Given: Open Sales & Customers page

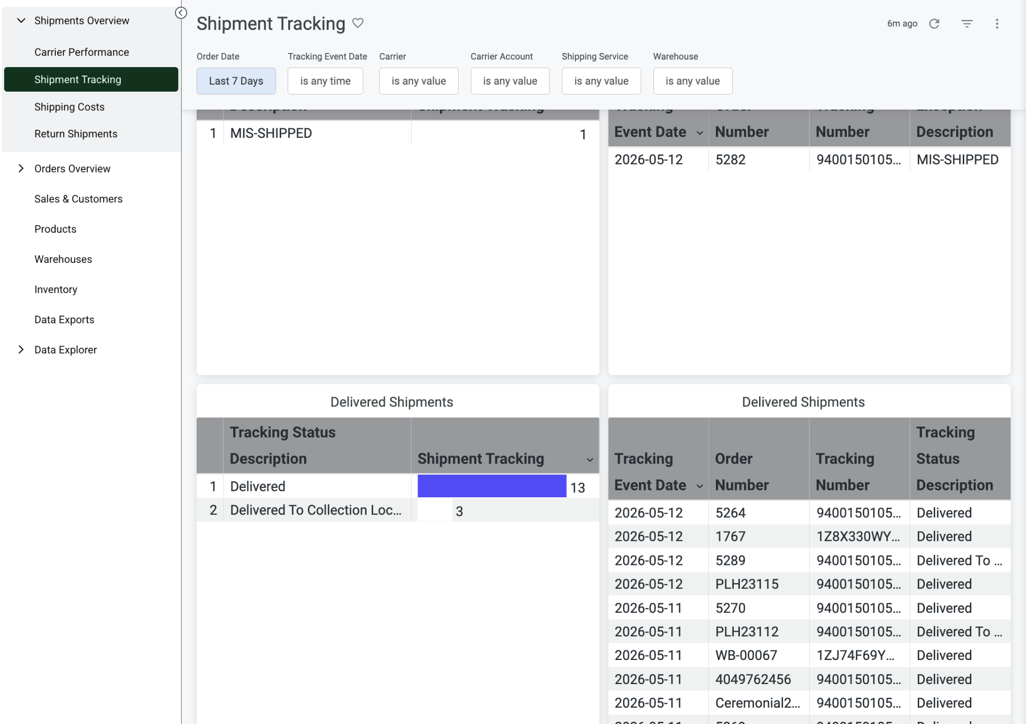Looking at the screenshot, I should click(79, 198).
